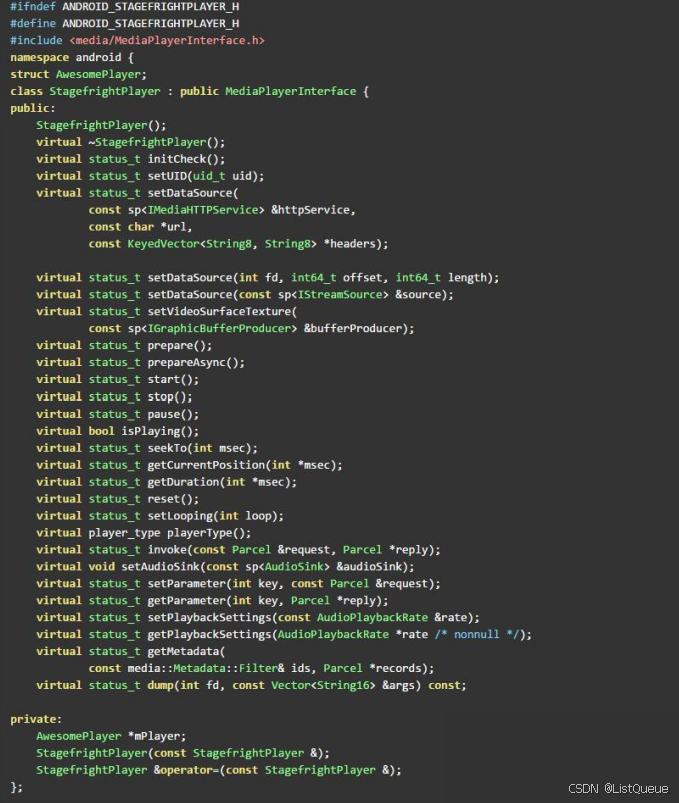Click MediaPlayerInterface in the class declaration
The height and width of the screenshot is (803, 679).
click(290, 91)
